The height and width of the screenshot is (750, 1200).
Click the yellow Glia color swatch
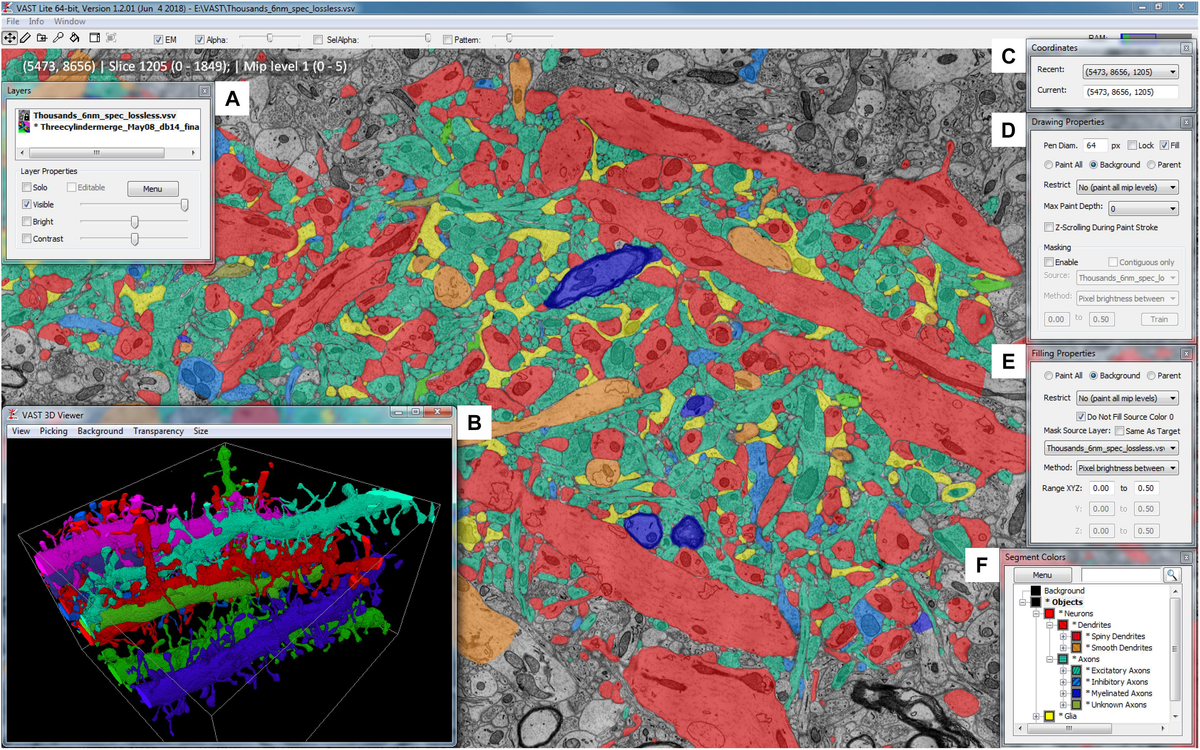1049,716
